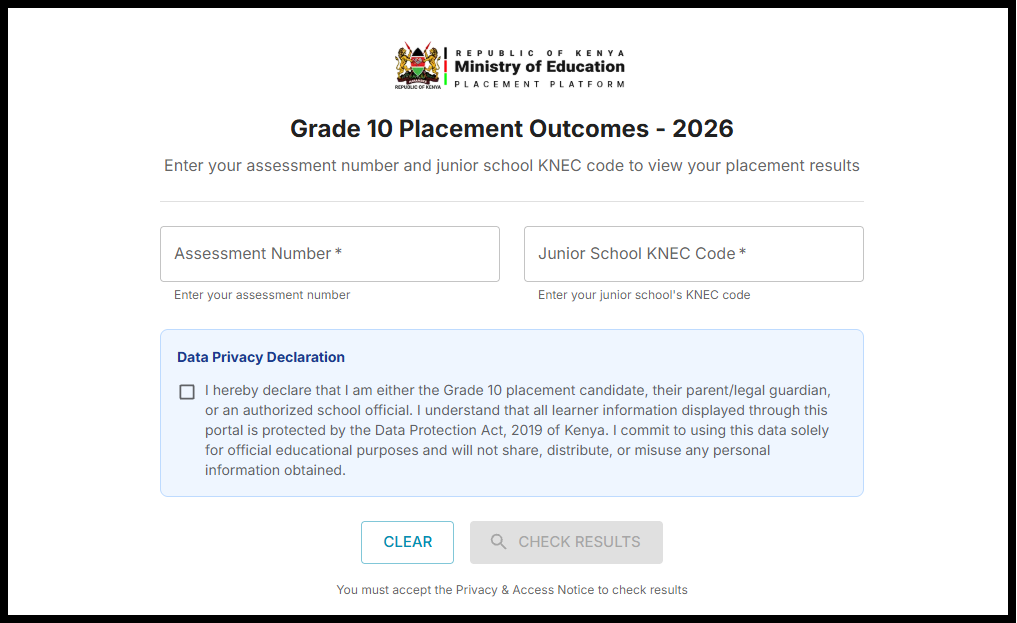Image resolution: width=1017 pixels, height=623 pixels.
Task: Select the Junior School KNEC Code field
Action: click(x=693, y=253)
